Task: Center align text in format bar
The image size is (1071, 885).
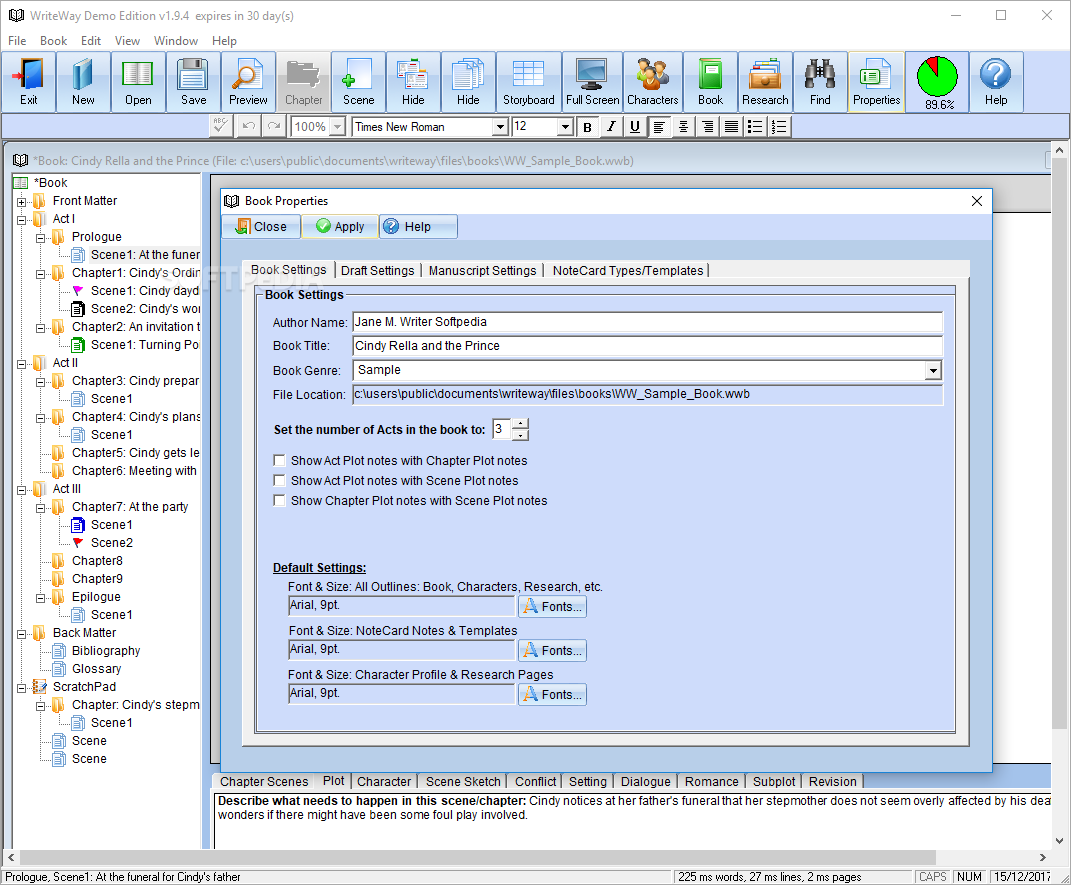Action: coord(683,127)
